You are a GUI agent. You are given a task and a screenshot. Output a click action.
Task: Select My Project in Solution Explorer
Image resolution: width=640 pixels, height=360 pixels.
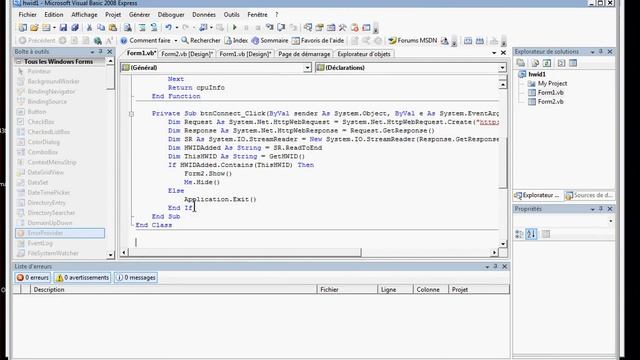pos(552,83)
